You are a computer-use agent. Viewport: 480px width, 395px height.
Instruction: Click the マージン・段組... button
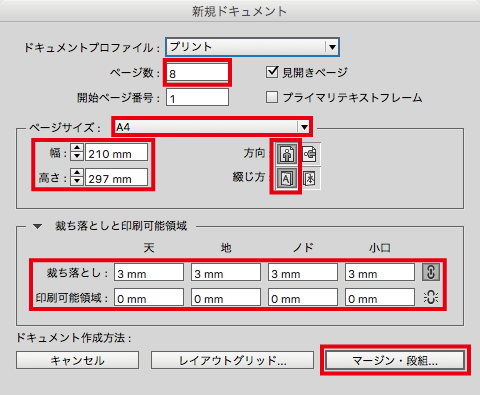(395, 360)
